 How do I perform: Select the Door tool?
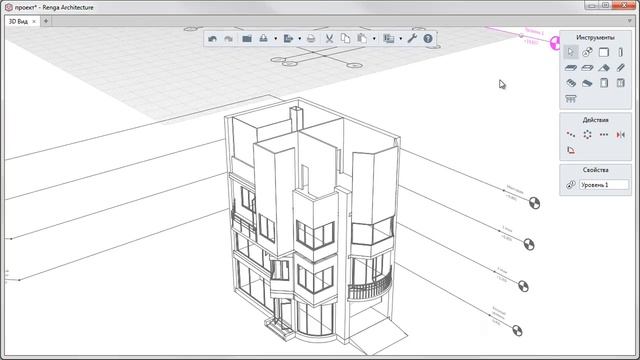[604, 83]
